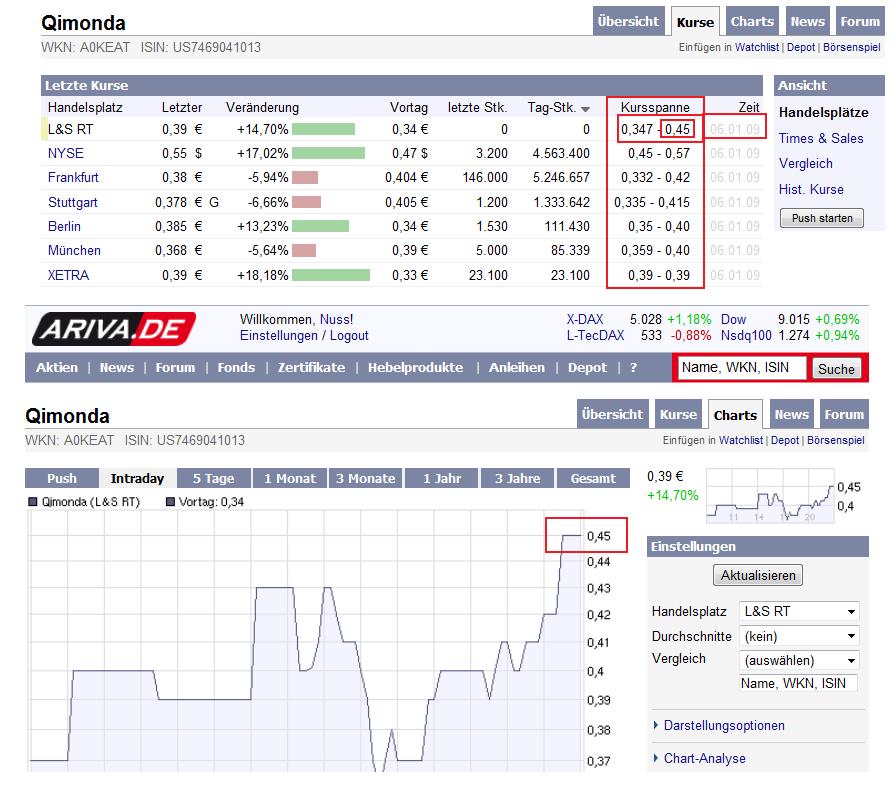Open the Aktien menu in the navigation bar
Viewport: 895px width, 786px height.
[x=57, y=368]
